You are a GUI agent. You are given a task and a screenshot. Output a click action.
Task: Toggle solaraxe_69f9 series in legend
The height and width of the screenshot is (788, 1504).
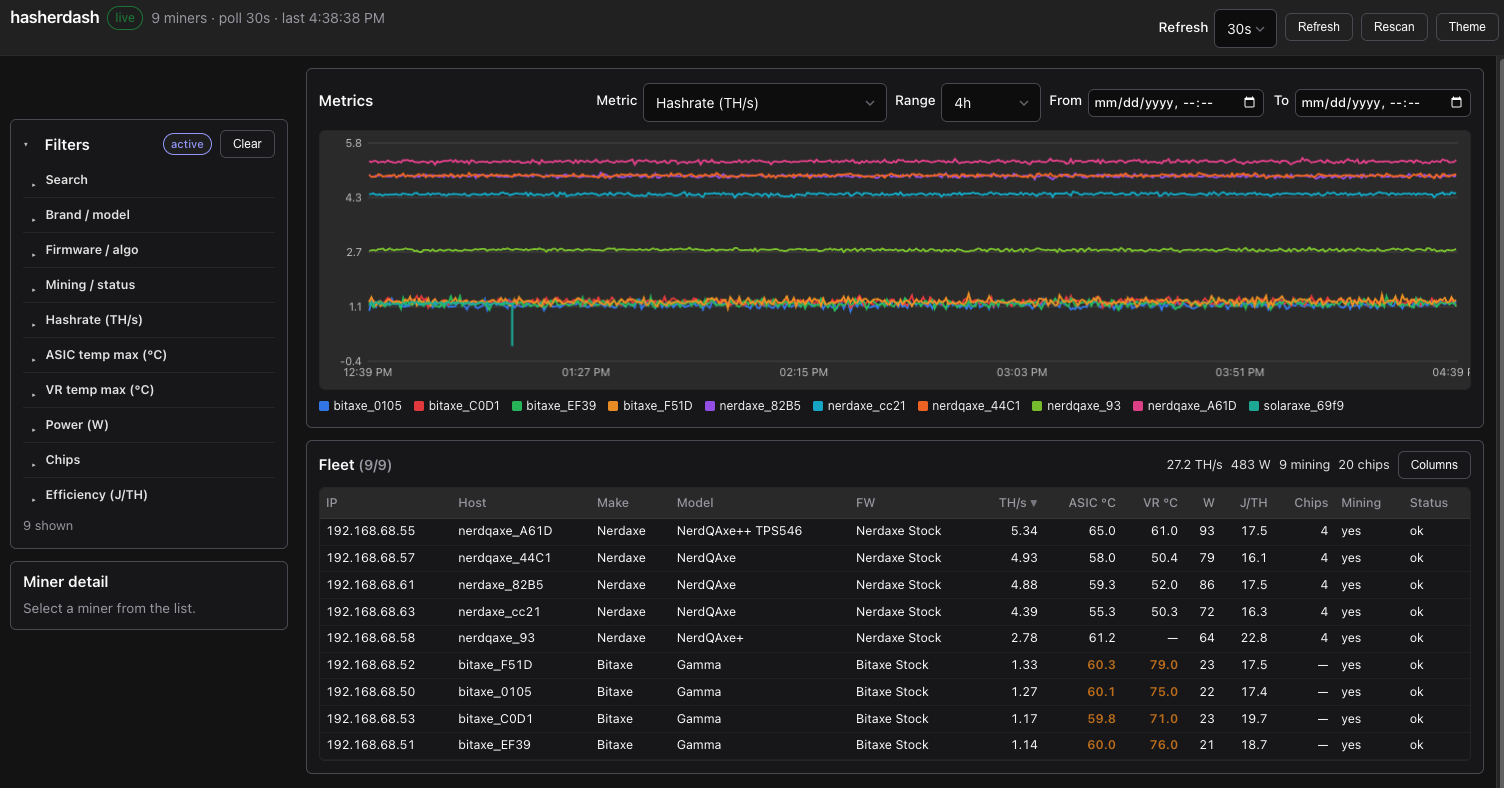pyautogui.click(x=1297, y=406)
